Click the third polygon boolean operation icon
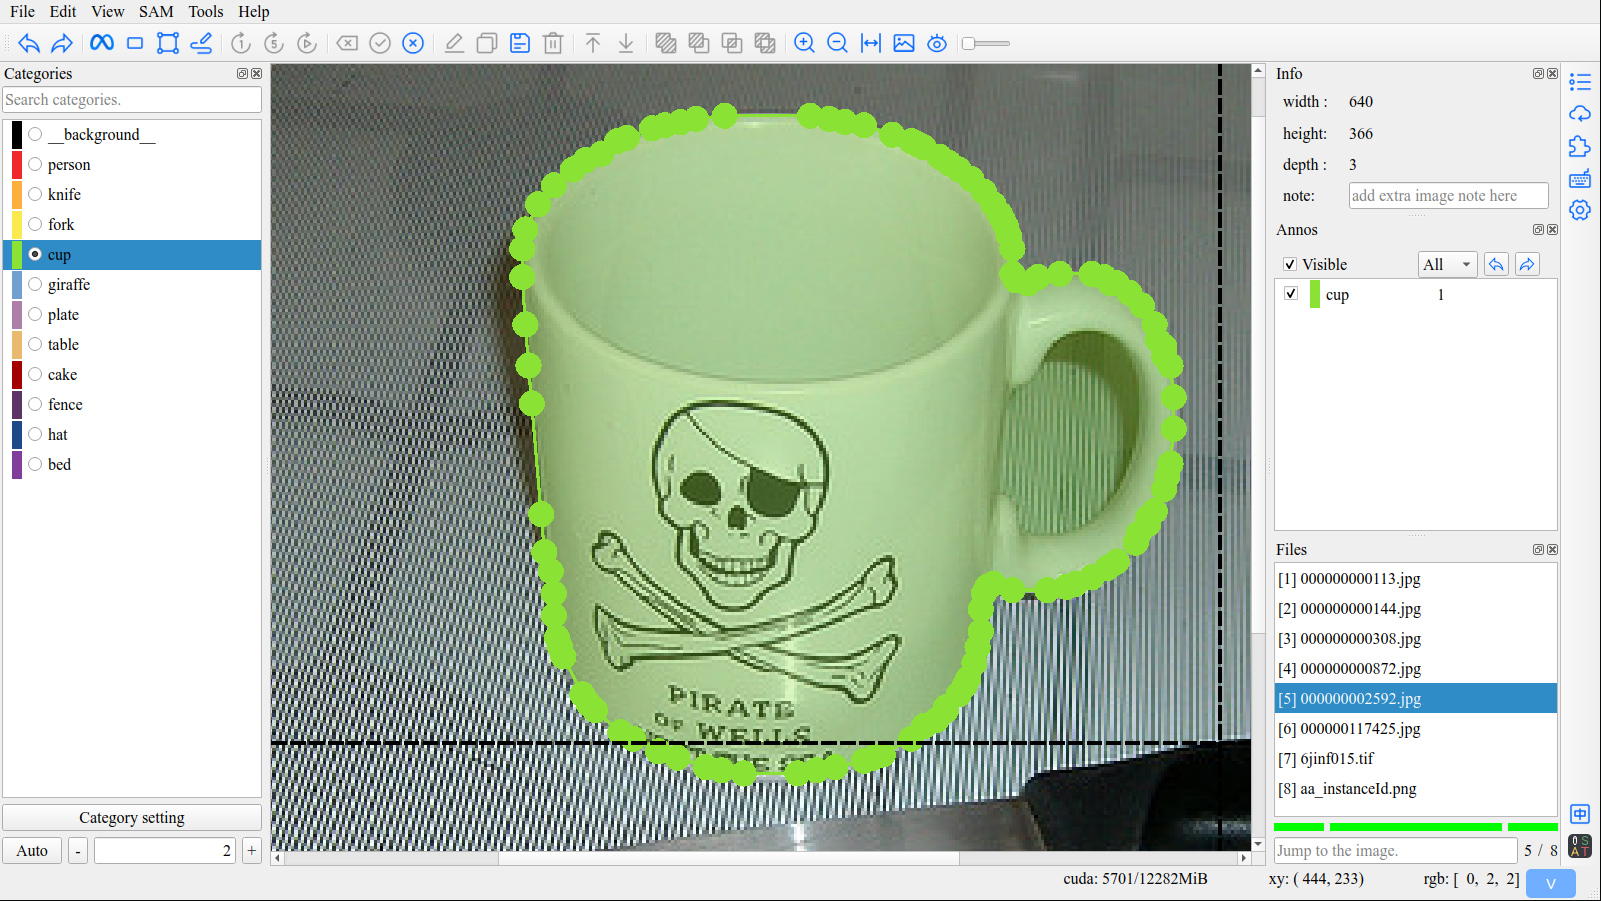The image size is (1601, 901). pos(732,43)
